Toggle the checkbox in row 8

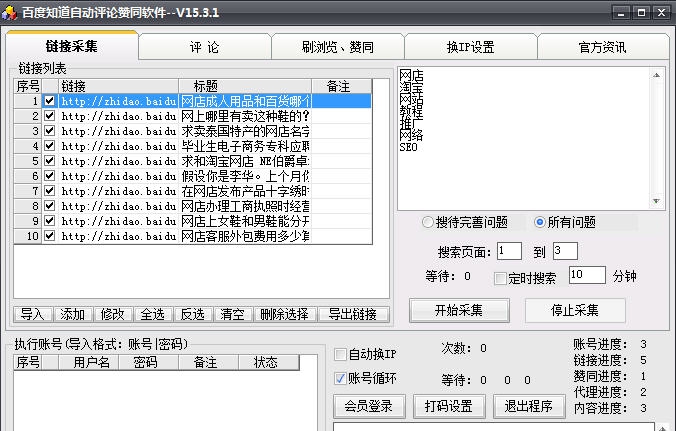point(50,206)
